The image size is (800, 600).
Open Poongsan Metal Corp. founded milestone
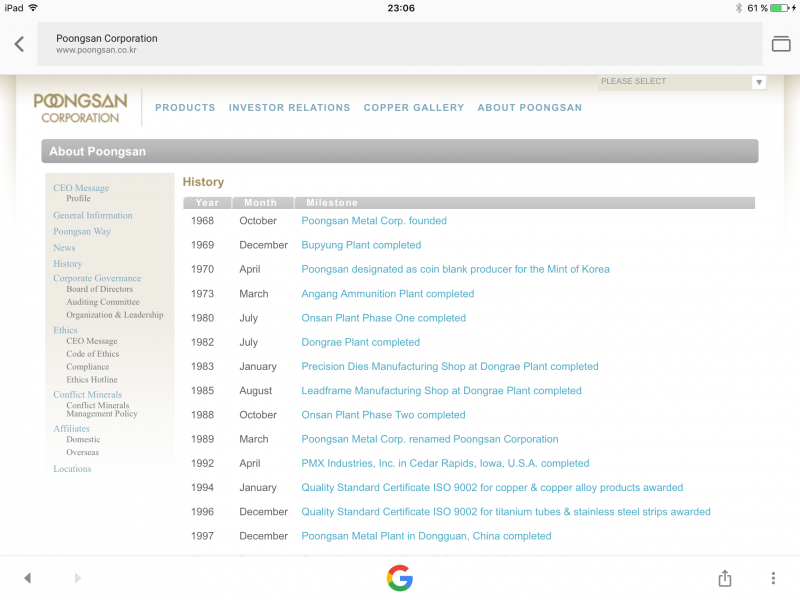coord(374,221)
